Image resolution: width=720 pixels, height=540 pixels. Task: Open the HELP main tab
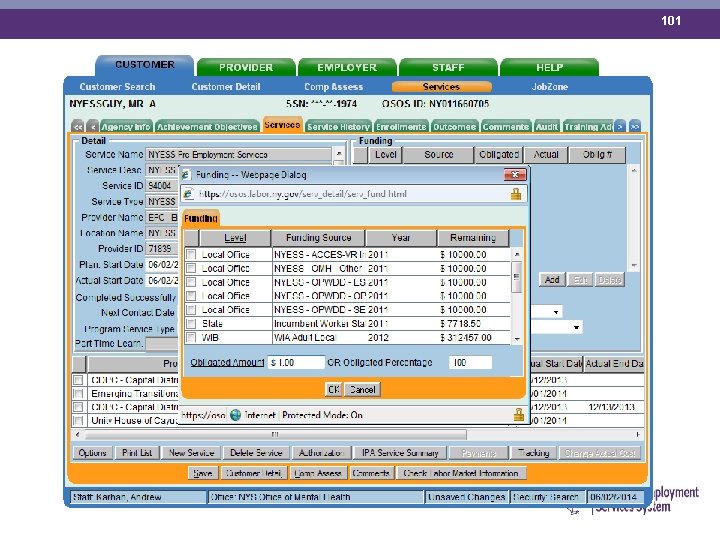[x=550, y=68]
